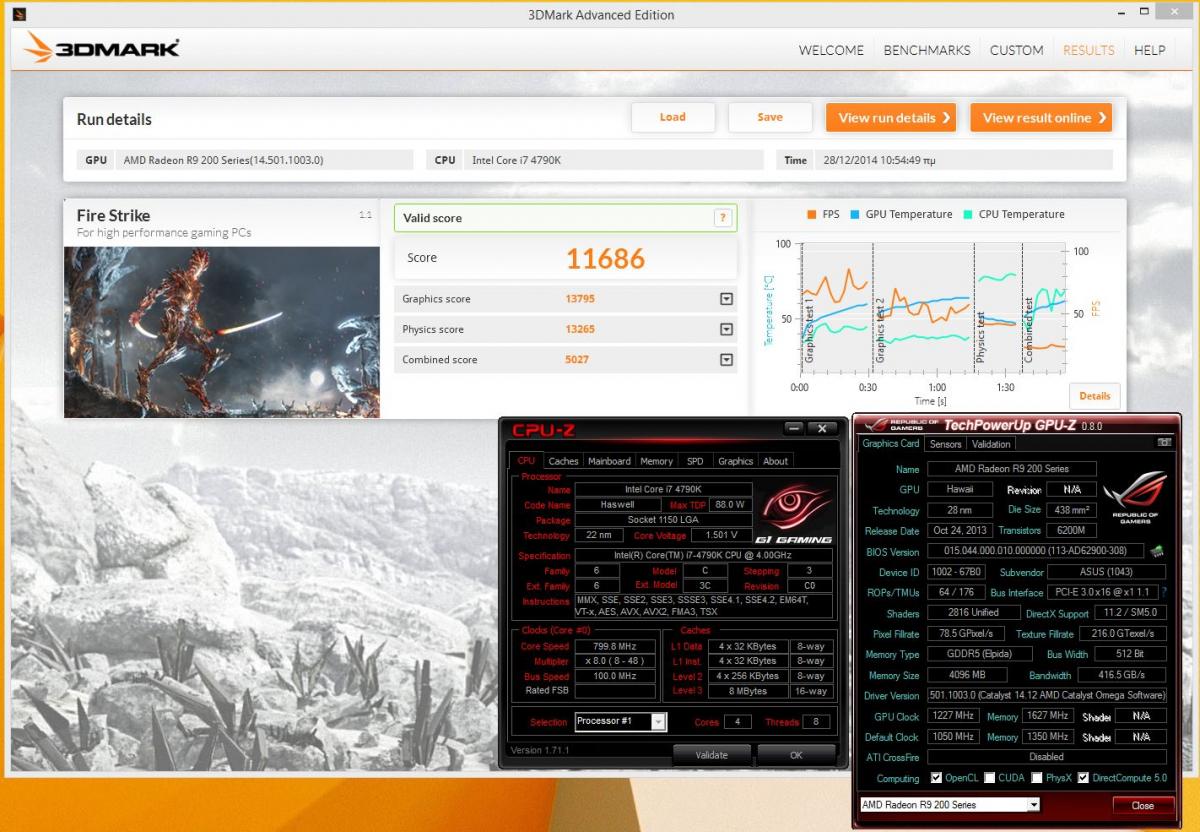Open the CPU-Z About tab

[776, 461]
